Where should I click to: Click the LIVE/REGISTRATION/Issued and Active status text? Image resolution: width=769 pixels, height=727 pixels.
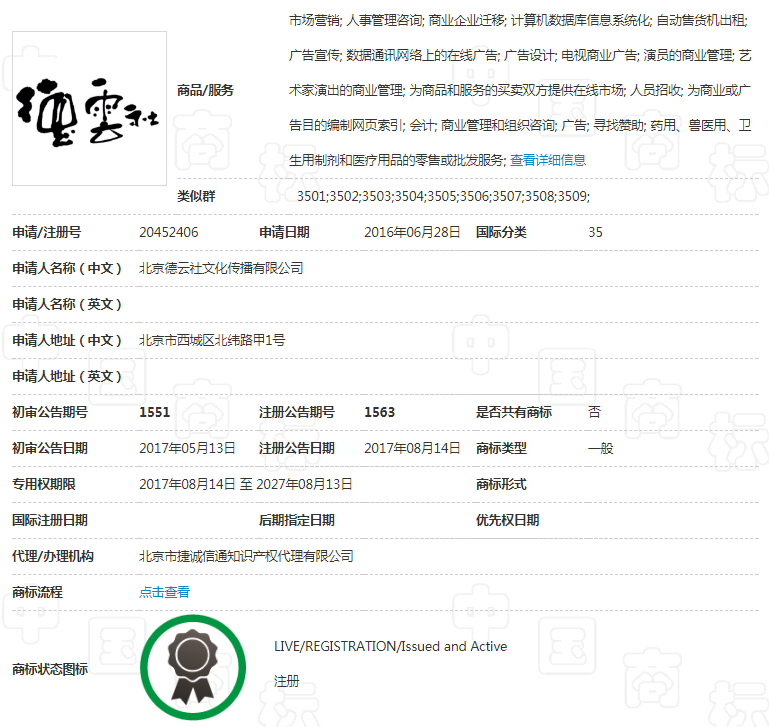[x=390, y=646]
